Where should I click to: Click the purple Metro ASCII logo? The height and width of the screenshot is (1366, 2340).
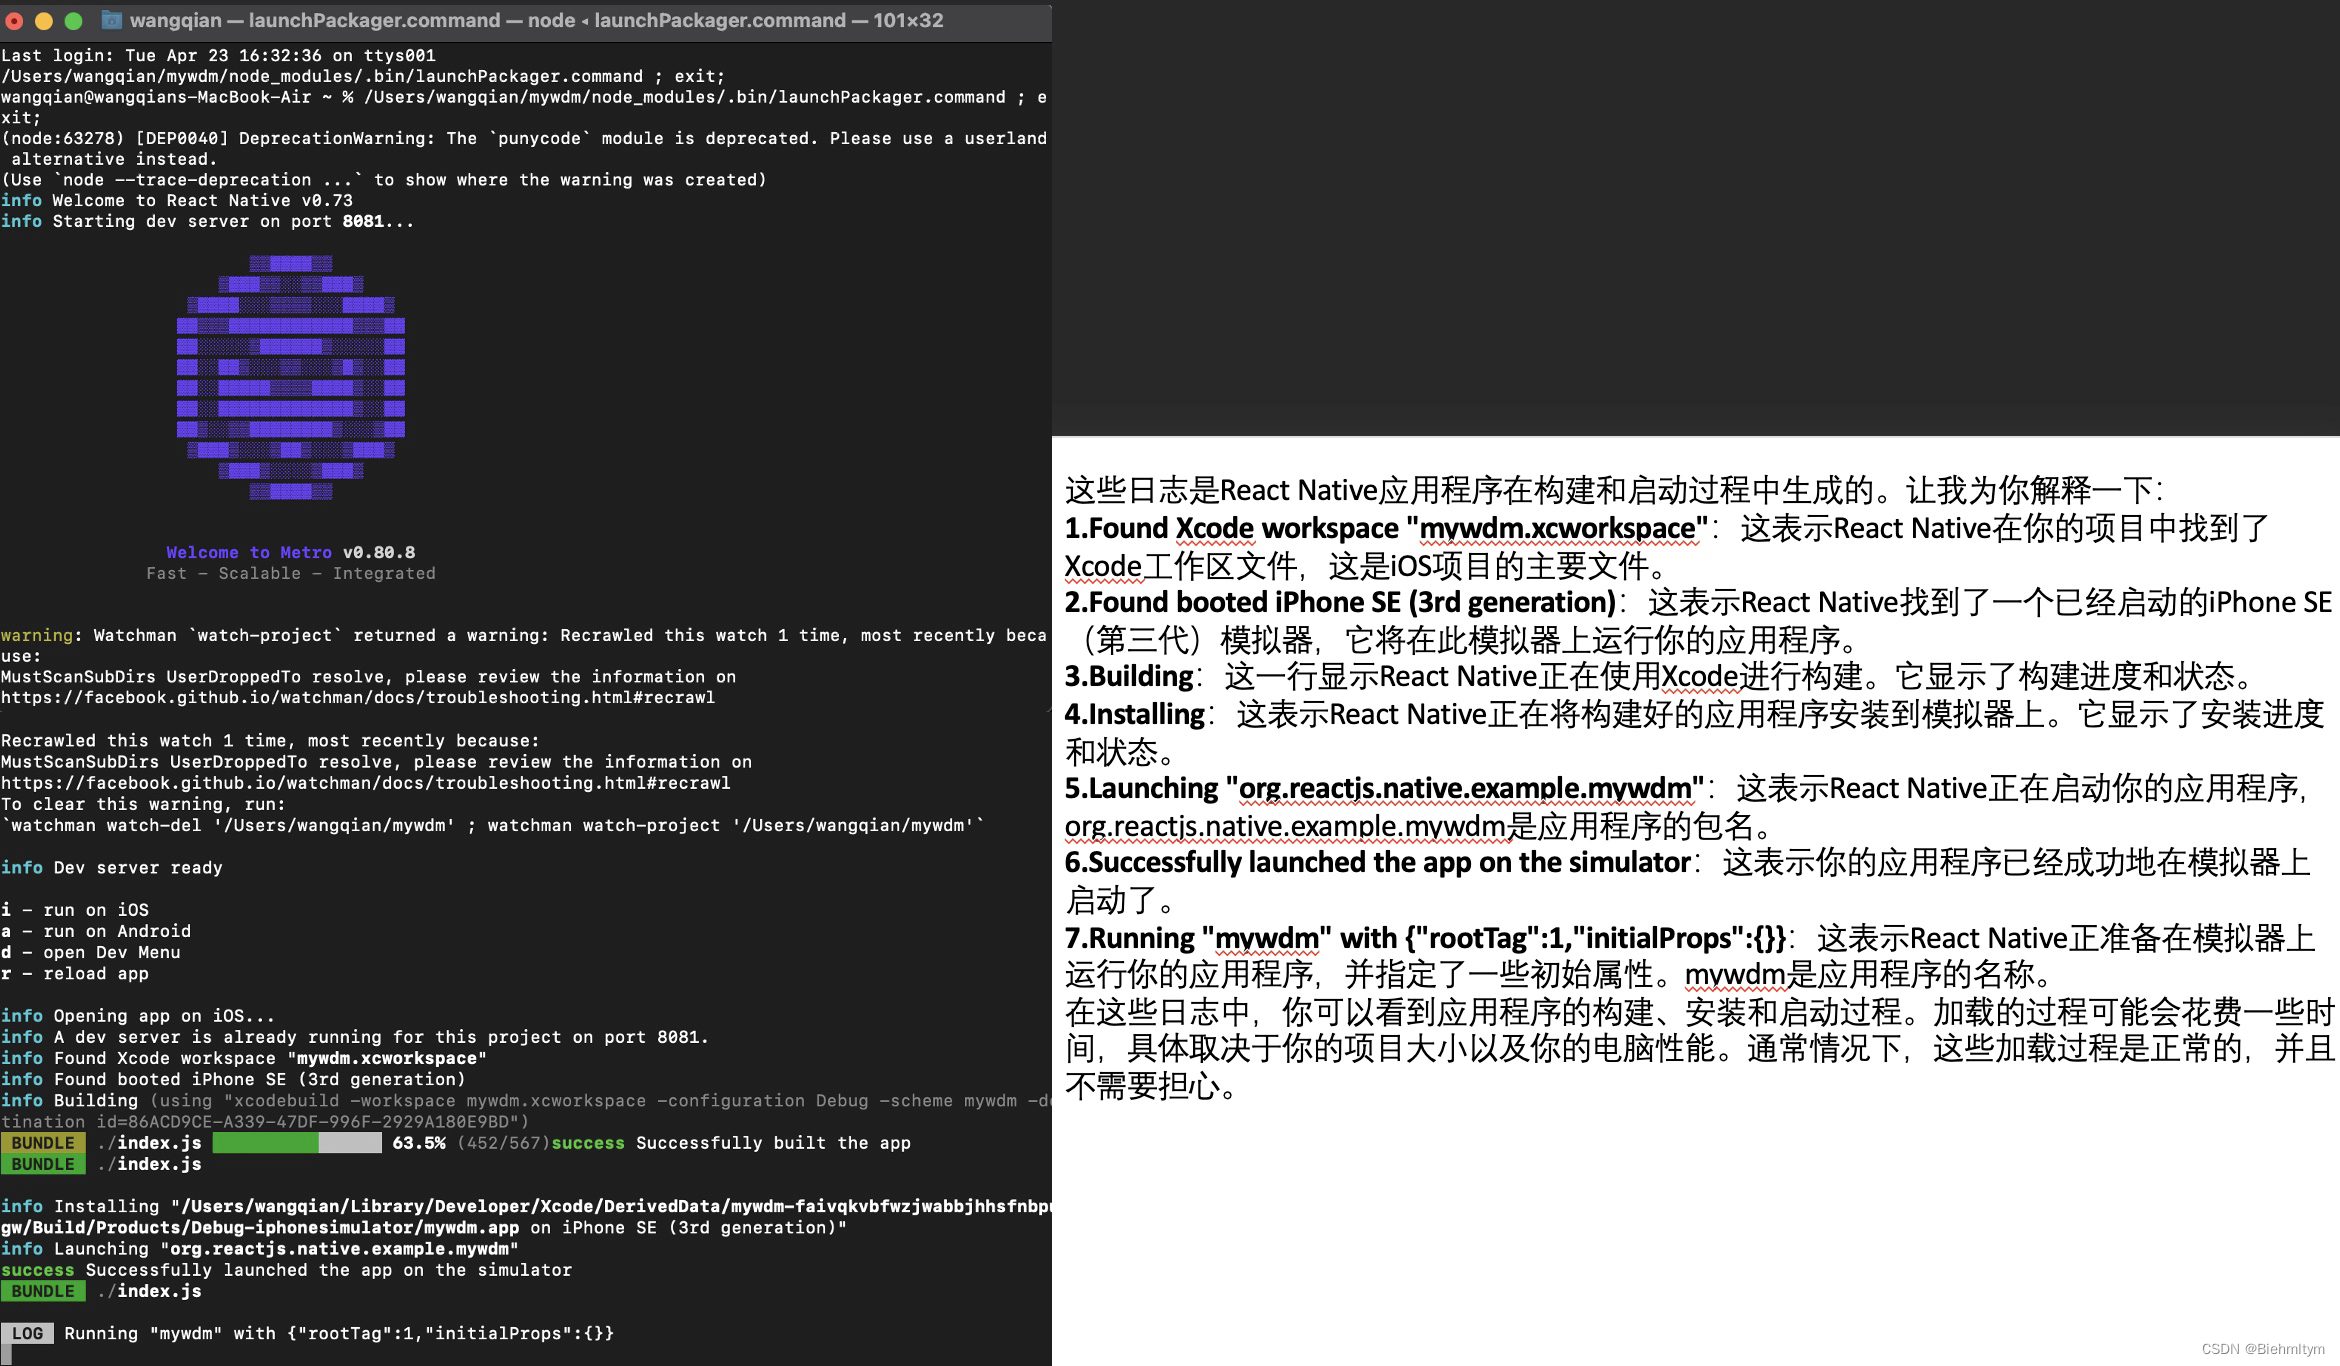(x=291, y=377)
